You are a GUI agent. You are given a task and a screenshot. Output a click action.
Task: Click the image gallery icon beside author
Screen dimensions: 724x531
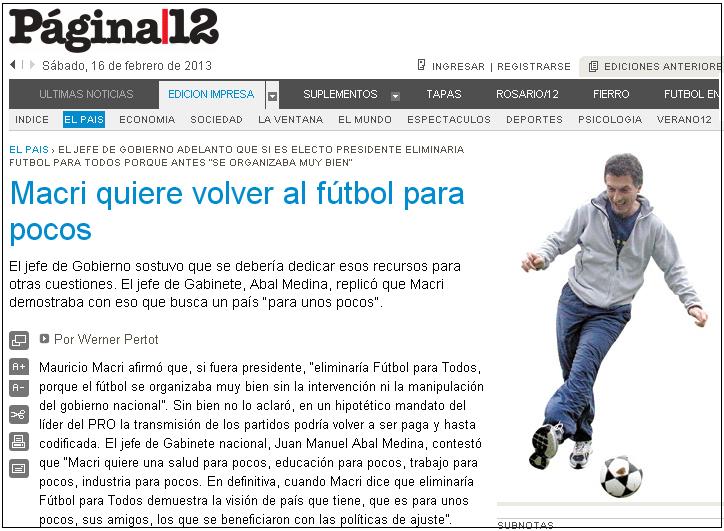coord(19,341)
